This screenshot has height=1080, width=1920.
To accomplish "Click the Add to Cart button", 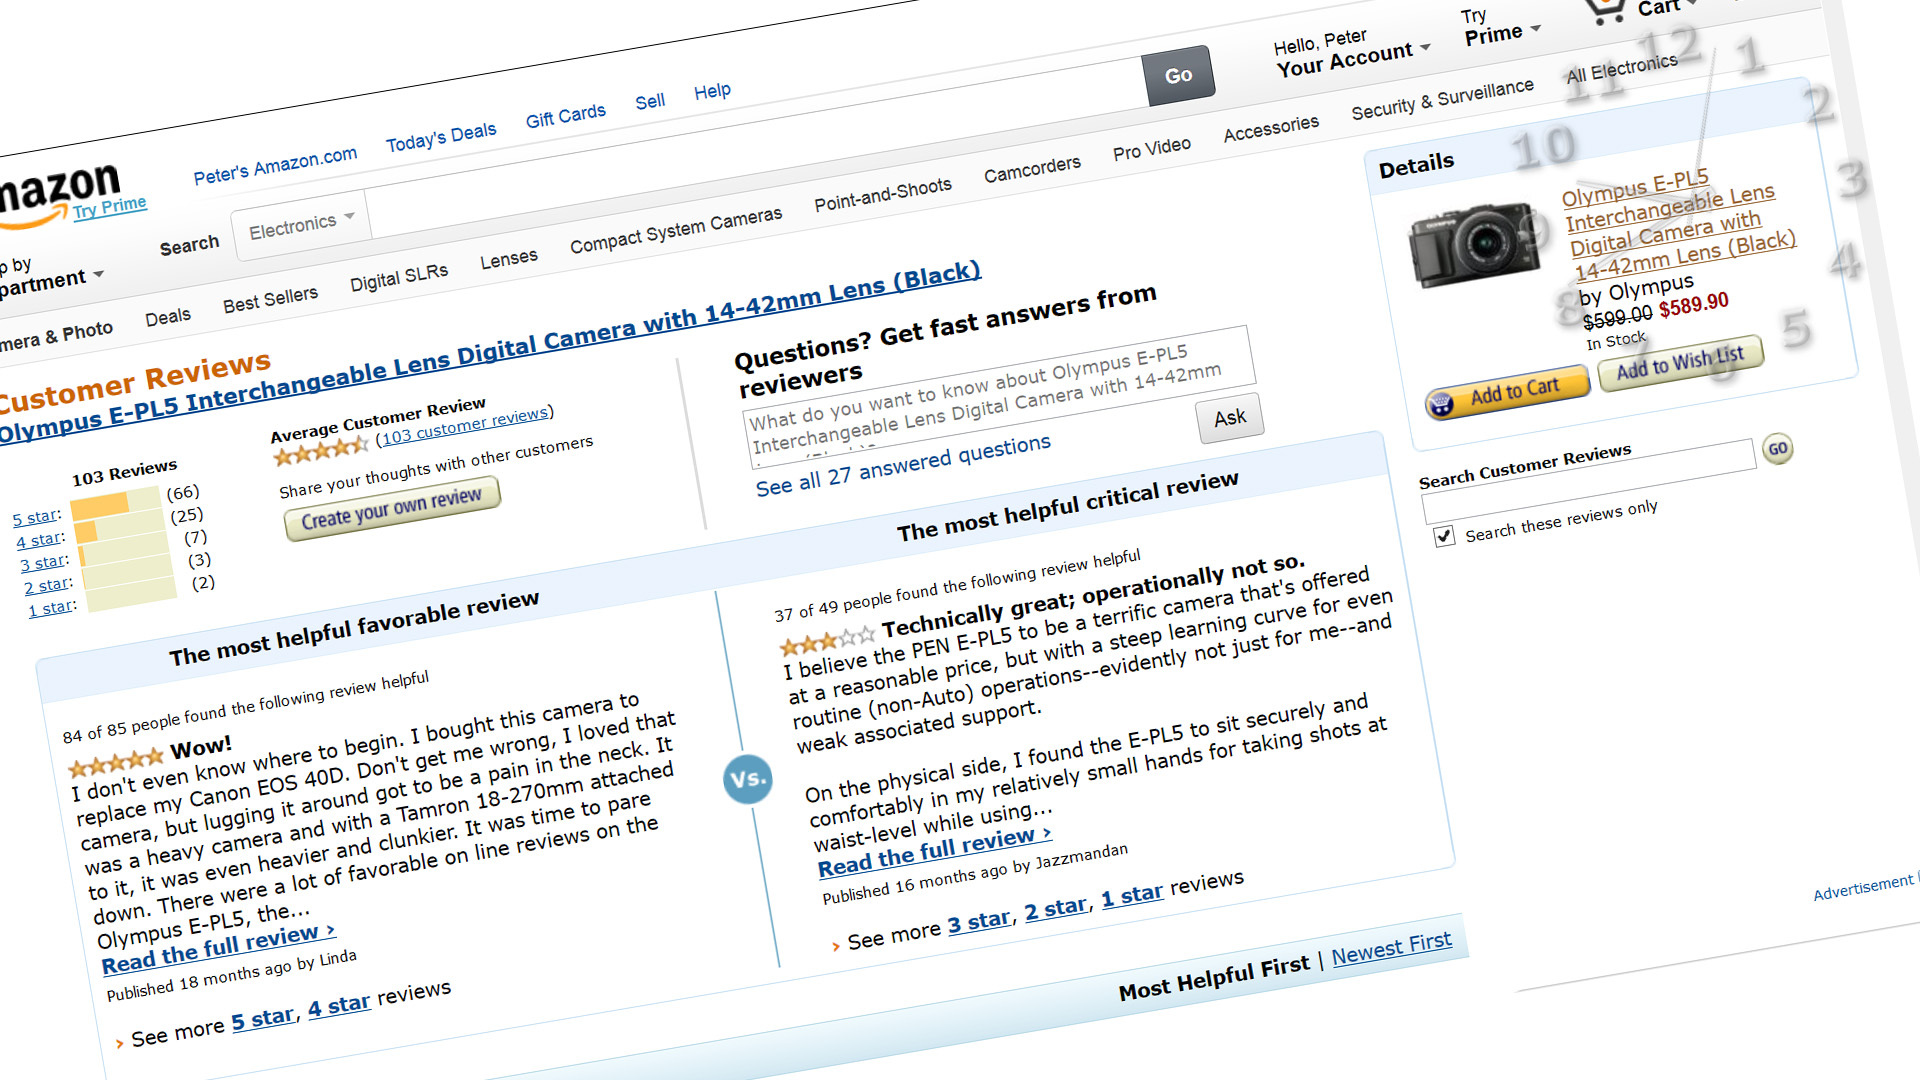I will (1508, 391).
